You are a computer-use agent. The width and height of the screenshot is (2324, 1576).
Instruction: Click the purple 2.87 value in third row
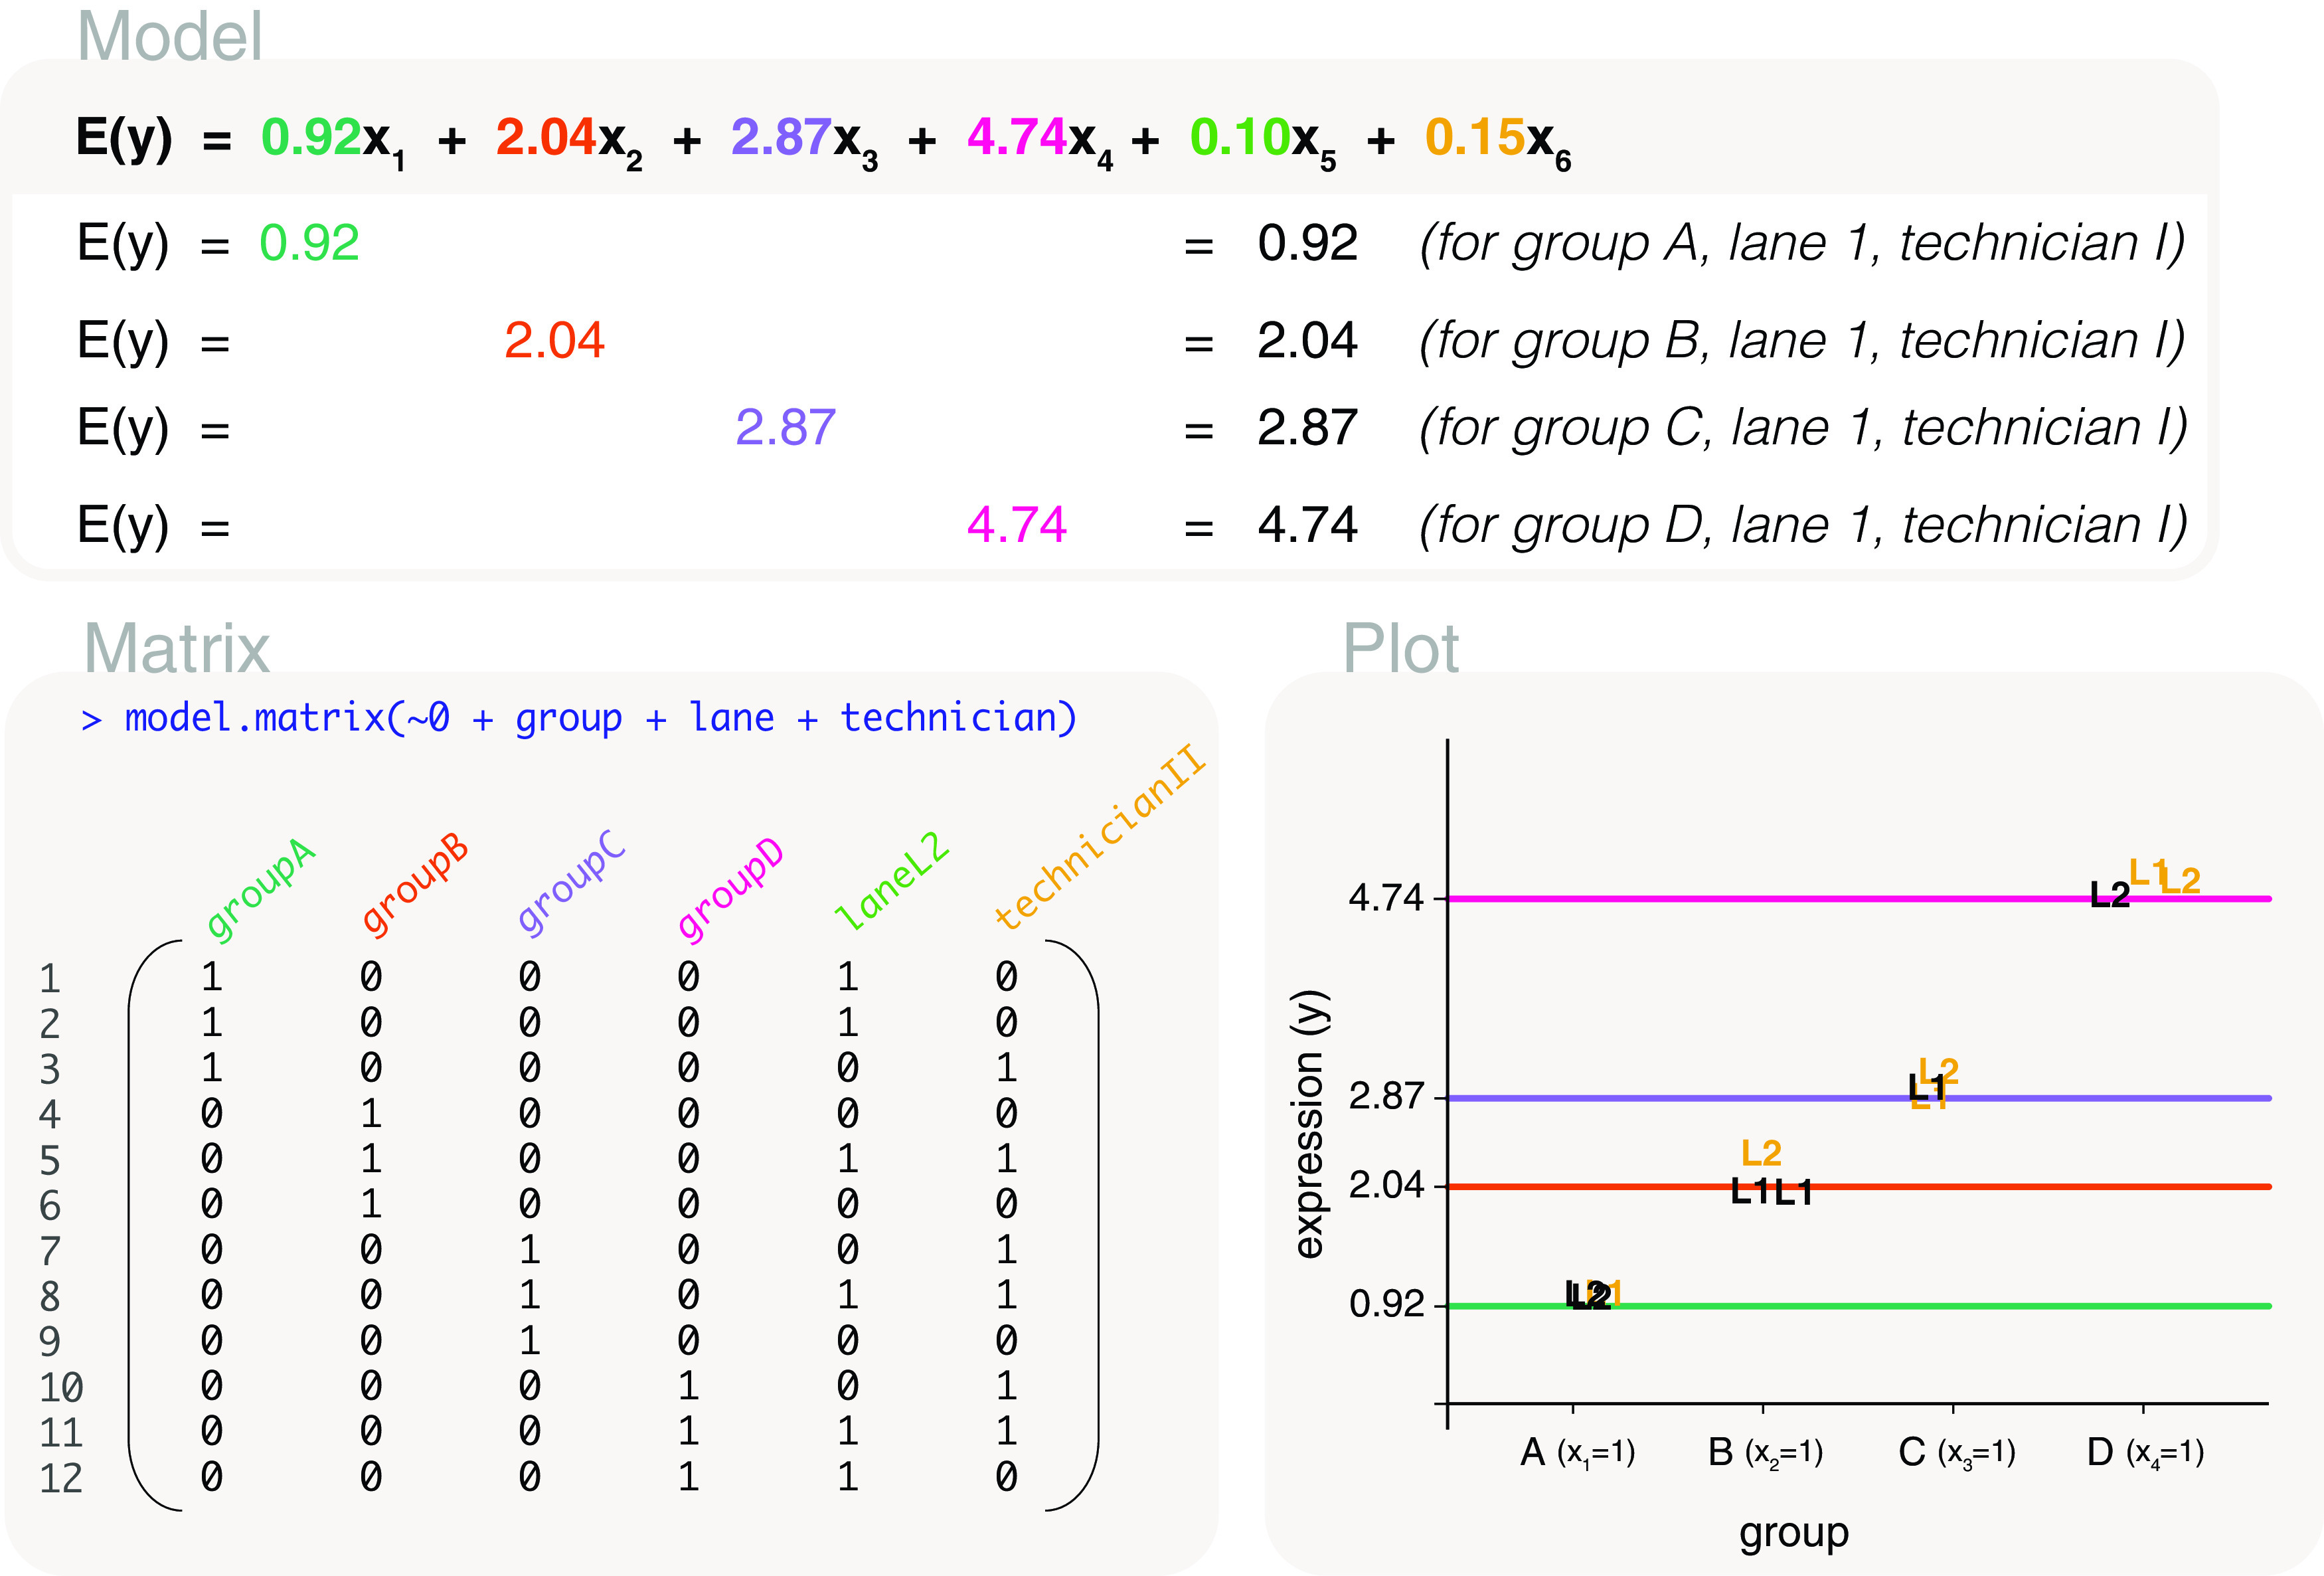785,428
